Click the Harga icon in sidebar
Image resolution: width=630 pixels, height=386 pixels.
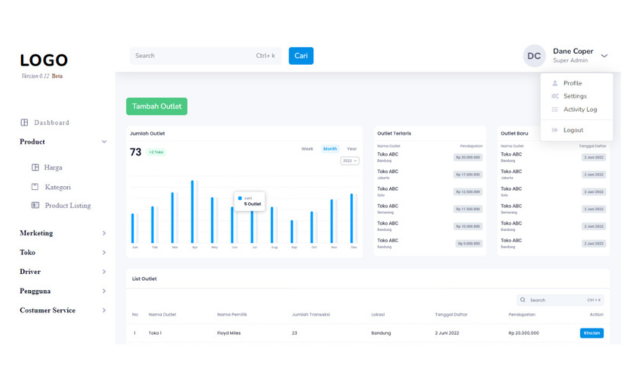(x=35, y=167)
